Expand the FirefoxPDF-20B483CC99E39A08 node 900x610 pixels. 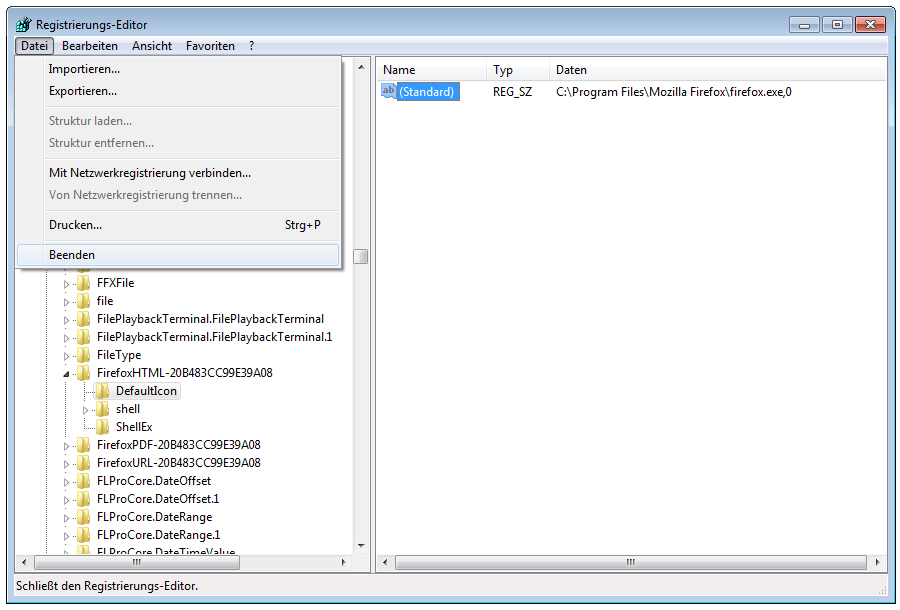pyautogui.click(x=68, y=445)
